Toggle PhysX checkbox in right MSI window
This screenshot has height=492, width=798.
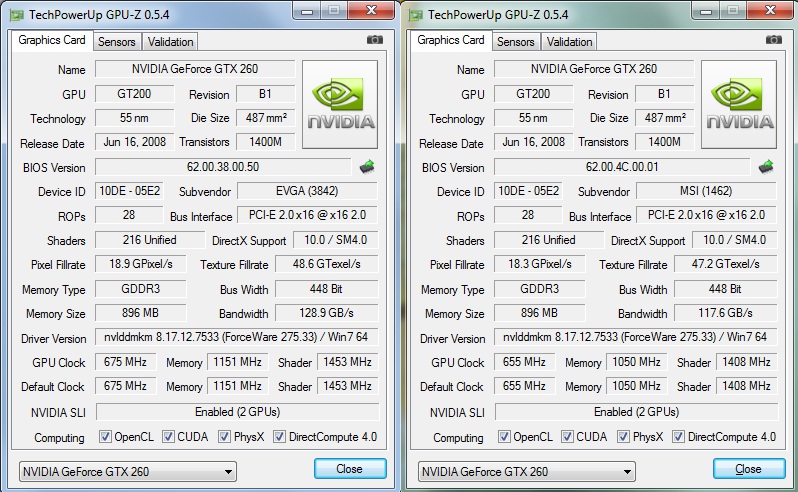[x=623, y=437]
